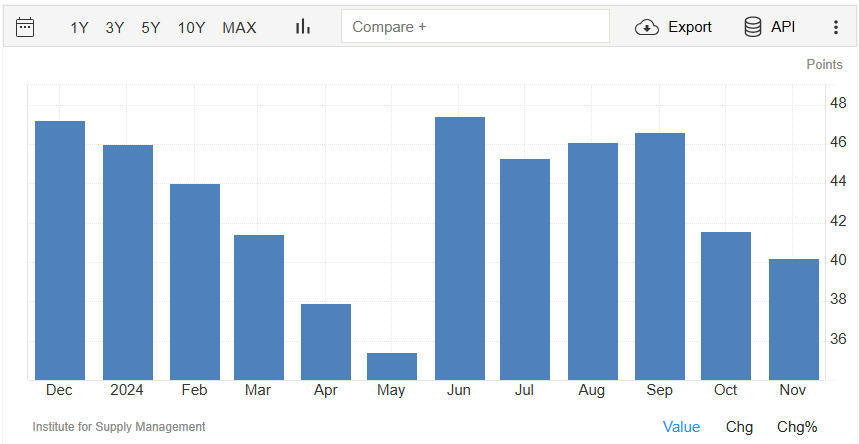Click the API button label
This screenshot has width=859, height=444.
(x=783, y=27)
